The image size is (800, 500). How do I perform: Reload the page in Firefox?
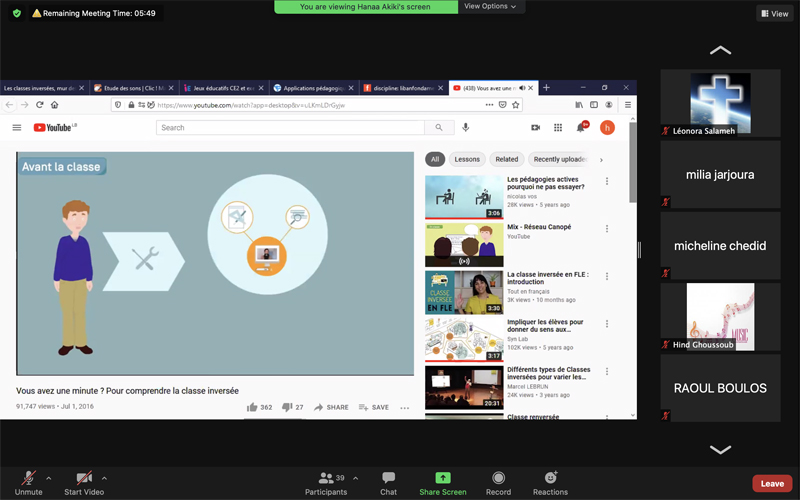click(39, 105)
